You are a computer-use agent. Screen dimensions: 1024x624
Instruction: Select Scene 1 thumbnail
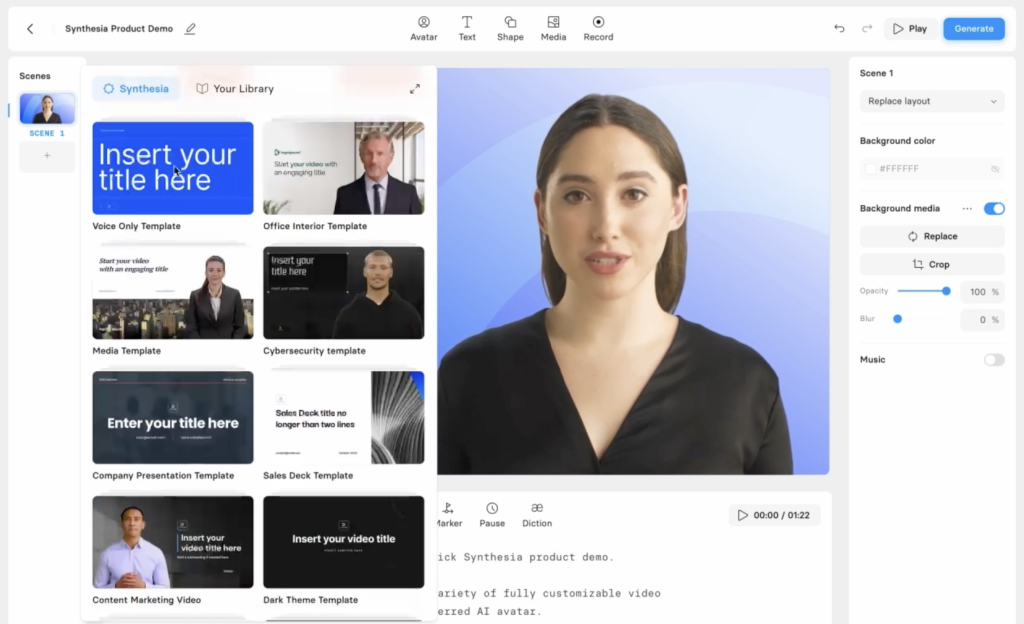click(x=47, y=108)
